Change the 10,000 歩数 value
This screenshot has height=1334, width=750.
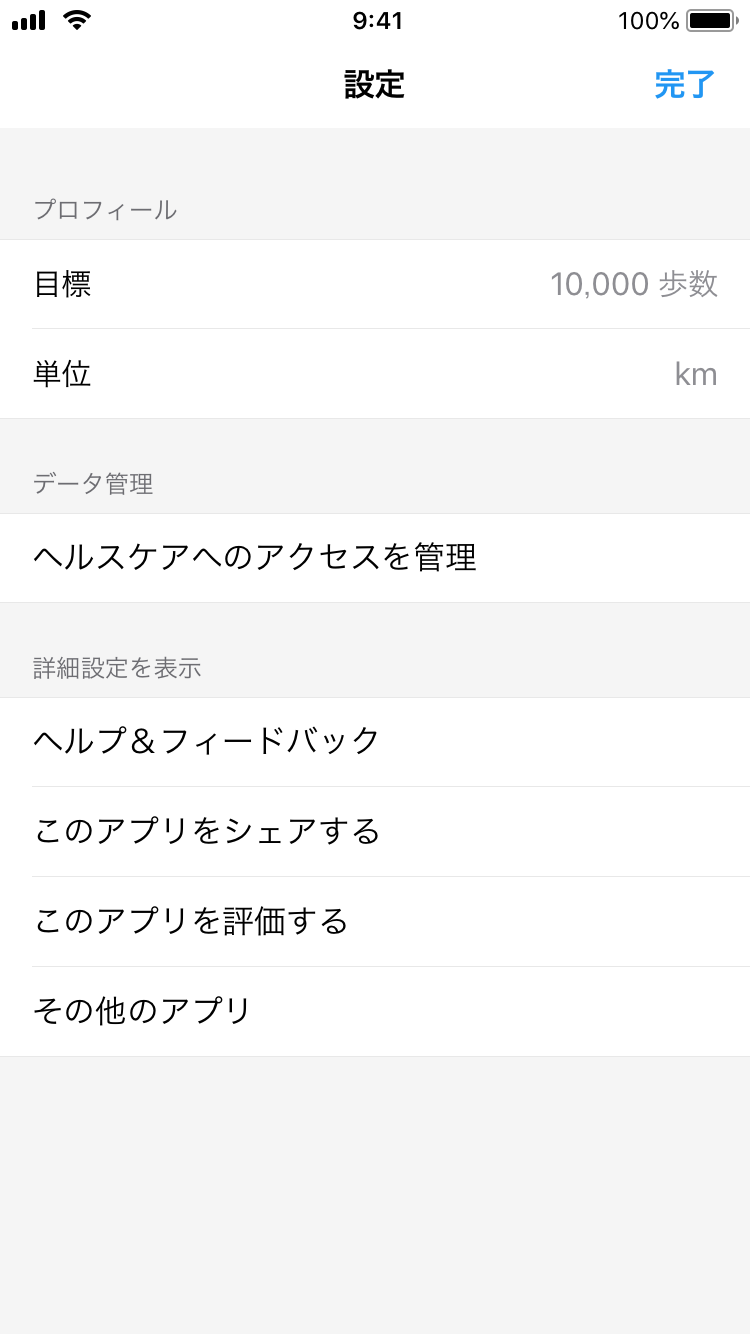point(633,284)
